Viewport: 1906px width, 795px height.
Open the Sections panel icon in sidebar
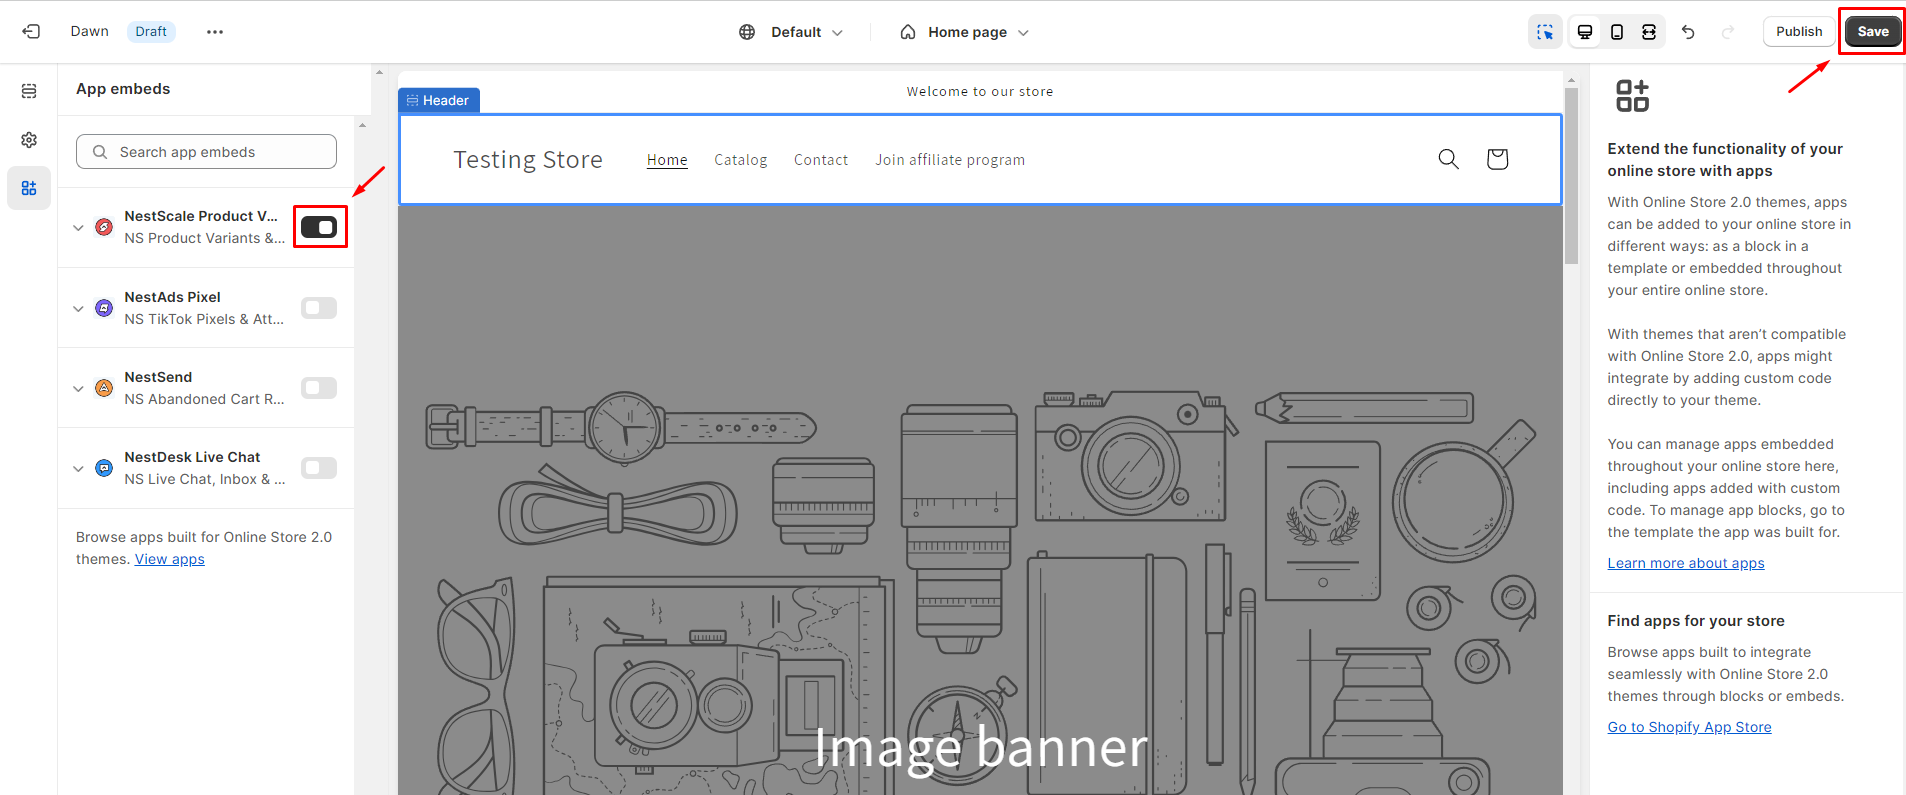[x=29, y=91]
